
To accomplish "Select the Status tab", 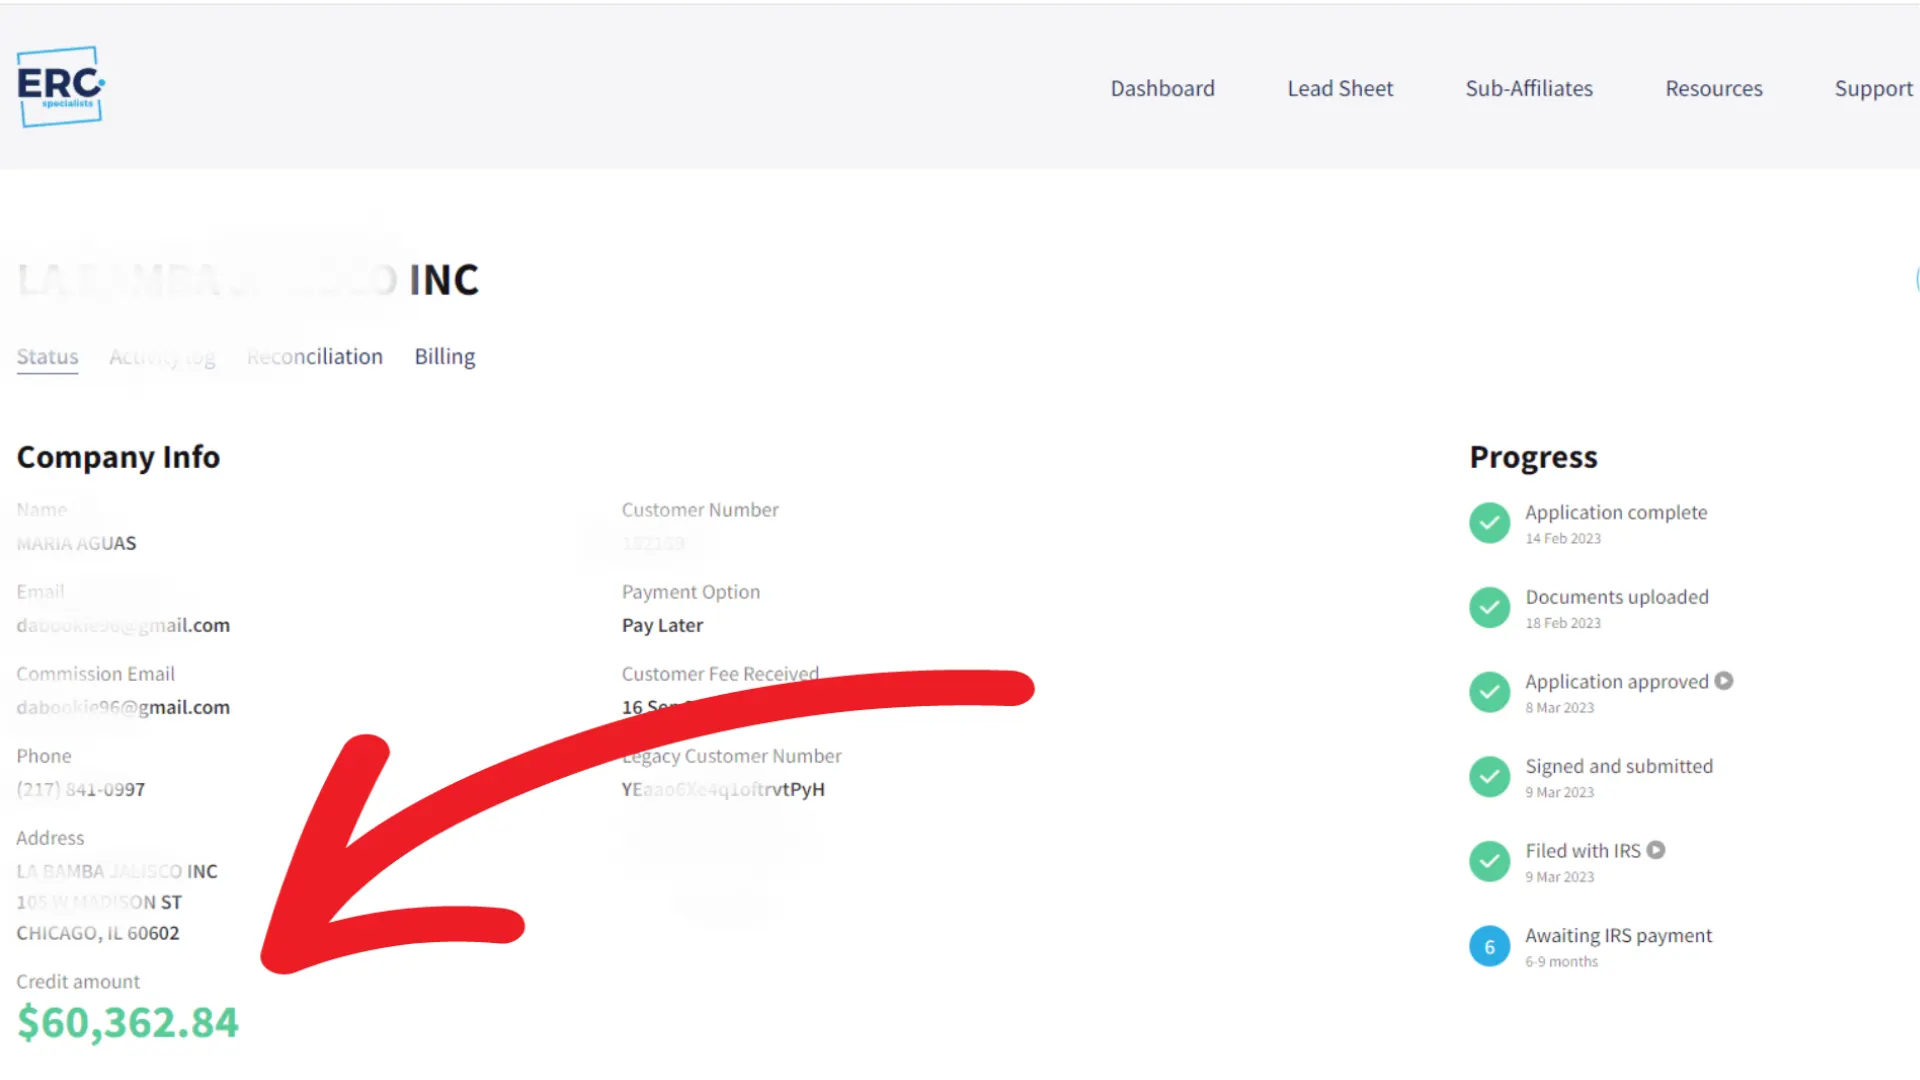I will pos(47,357).
